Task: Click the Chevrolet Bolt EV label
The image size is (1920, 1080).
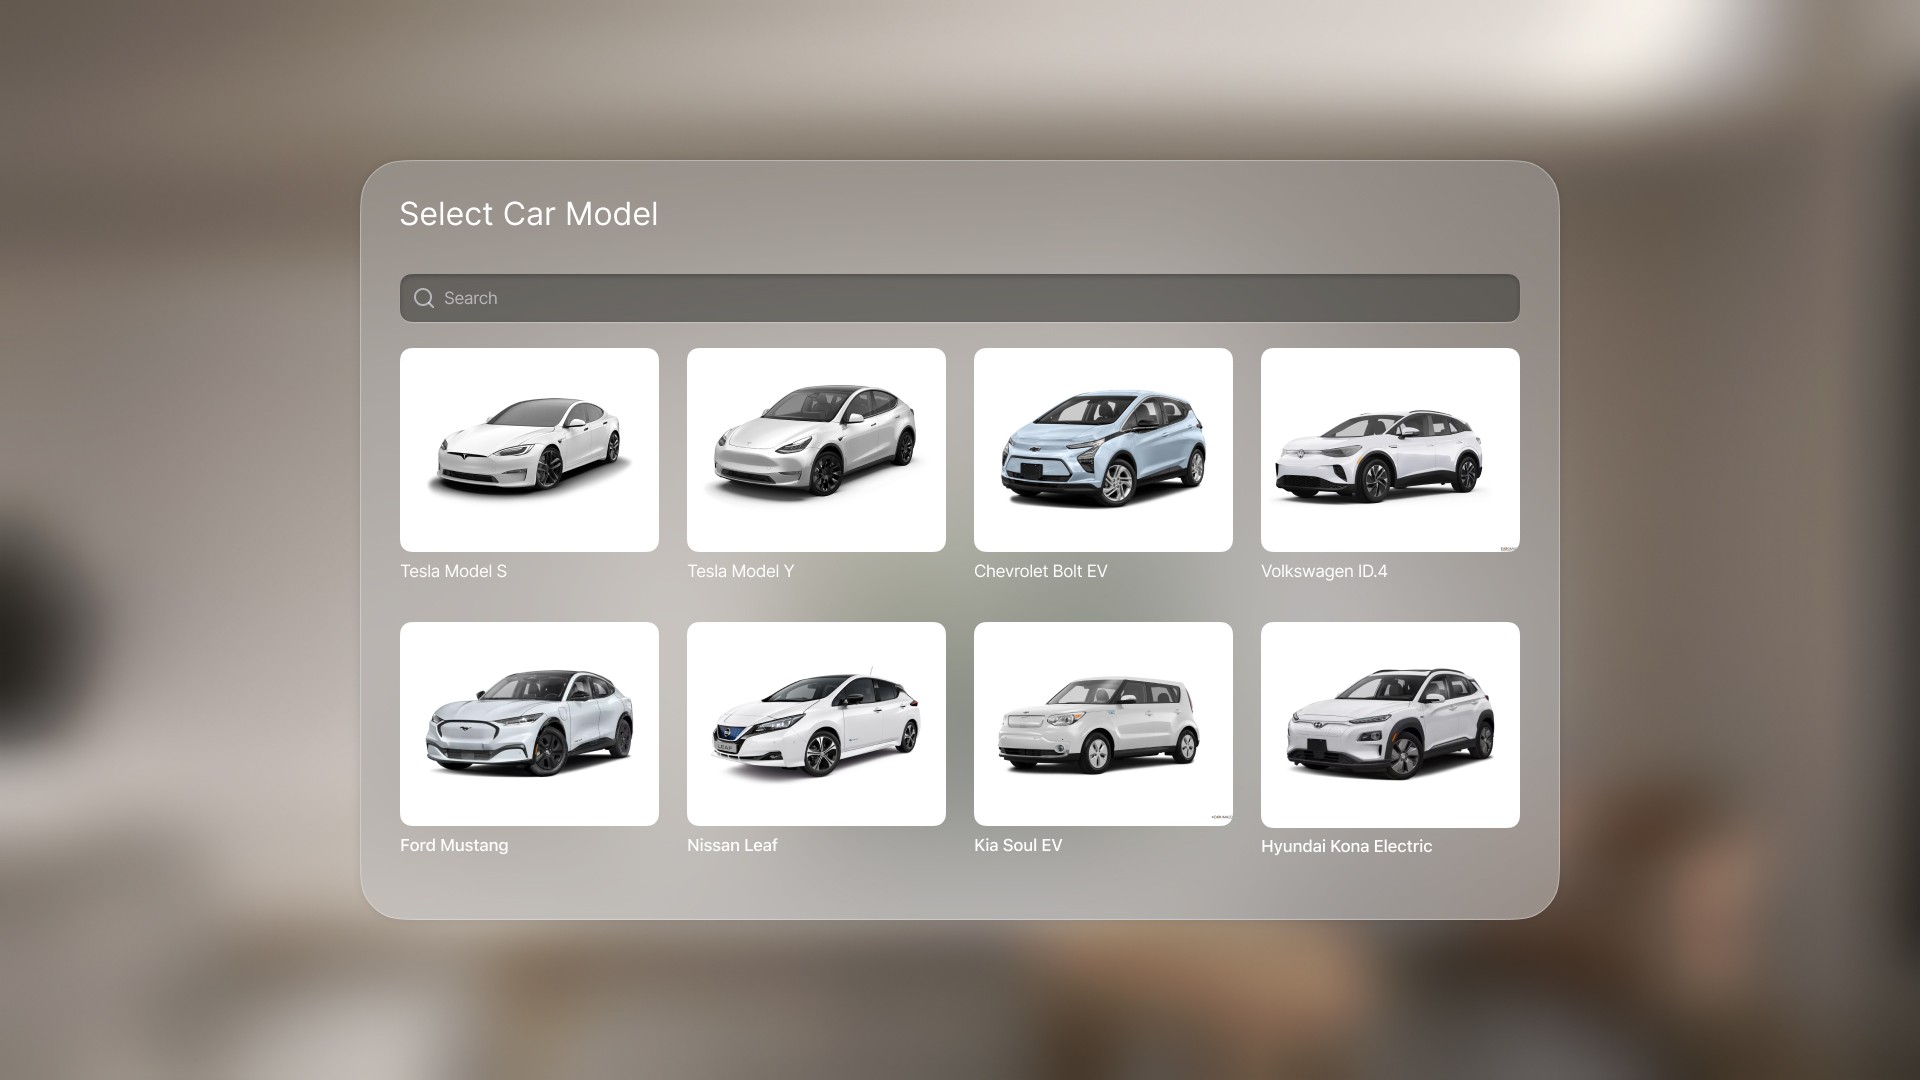Action: coord(1040,571)
